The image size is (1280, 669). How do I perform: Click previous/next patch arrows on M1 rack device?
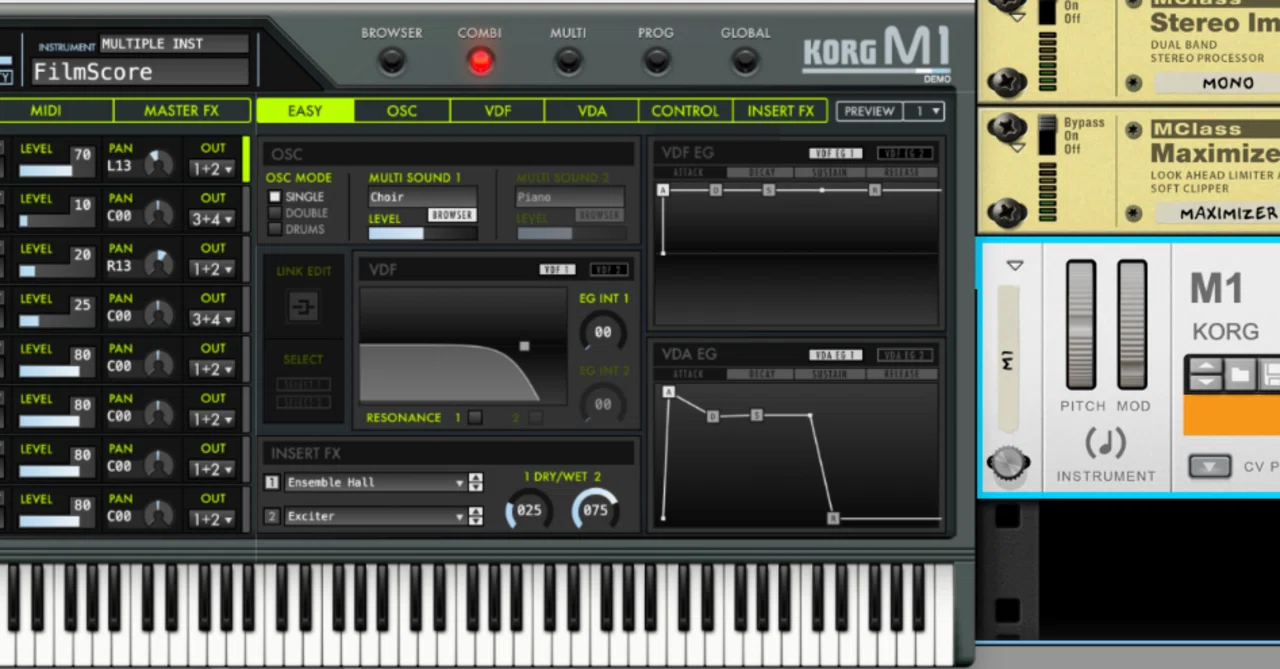(x=1206, y=375)
